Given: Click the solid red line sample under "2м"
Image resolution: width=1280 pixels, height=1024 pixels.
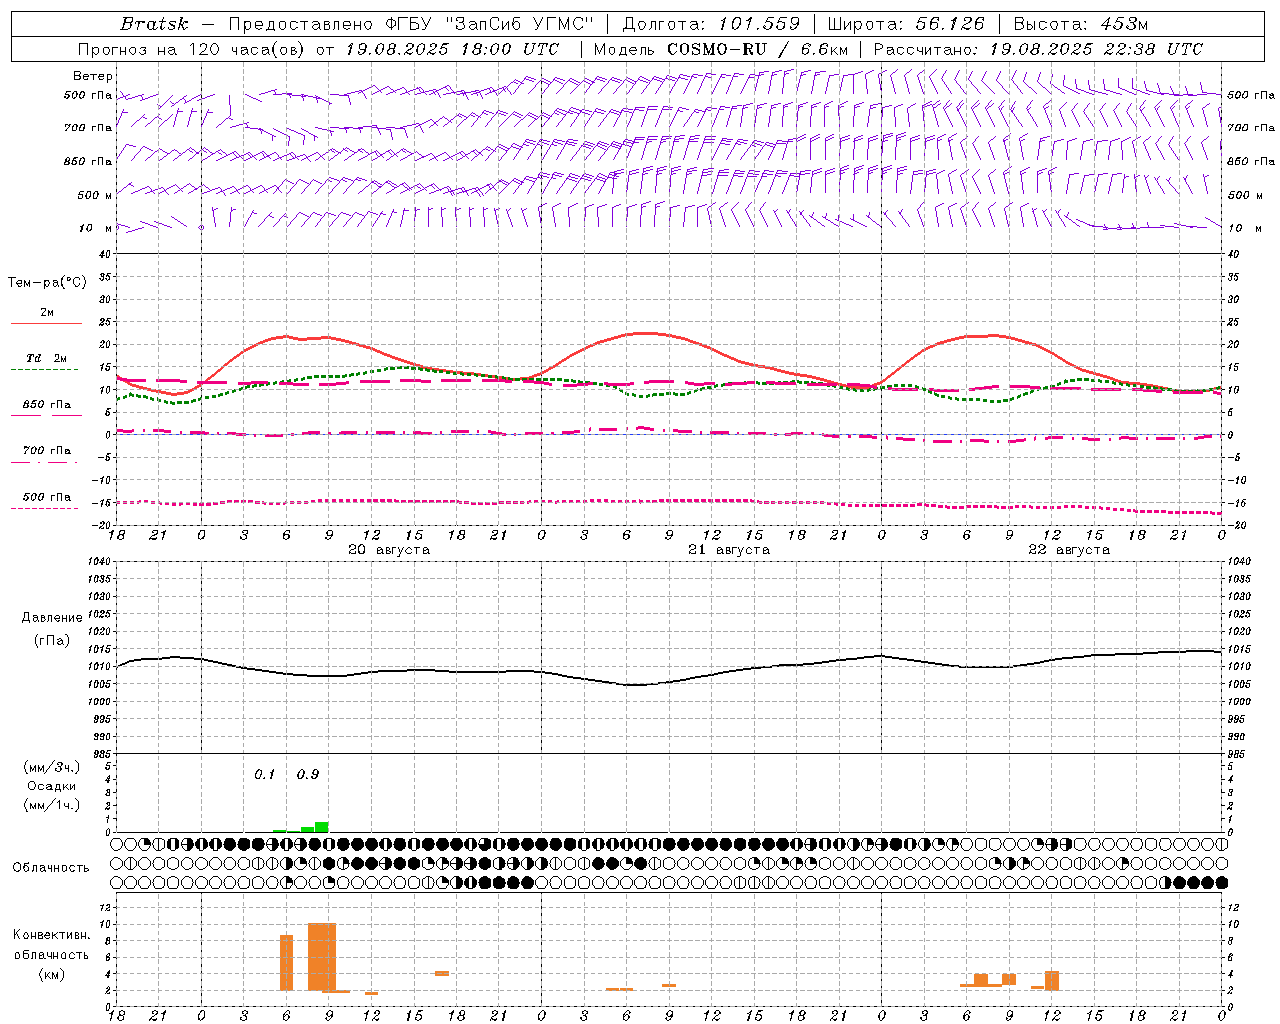Looking at the screenshot, I should click(46, 323).
